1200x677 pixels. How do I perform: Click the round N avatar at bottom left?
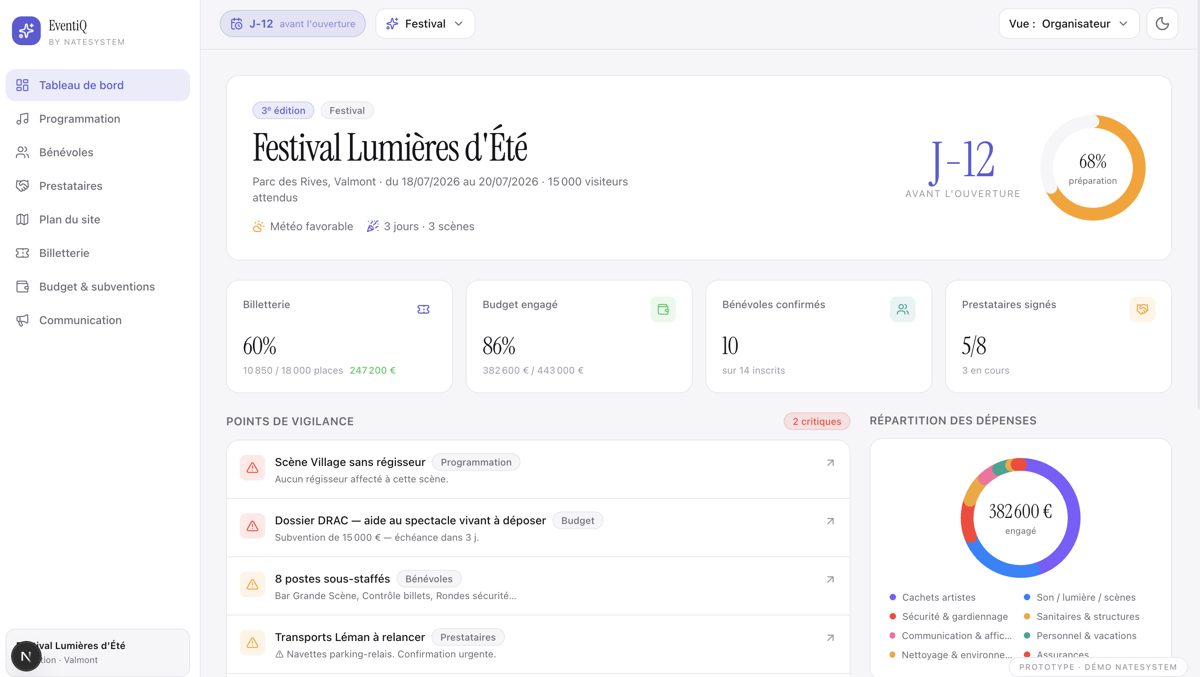[x=26, y=656]
